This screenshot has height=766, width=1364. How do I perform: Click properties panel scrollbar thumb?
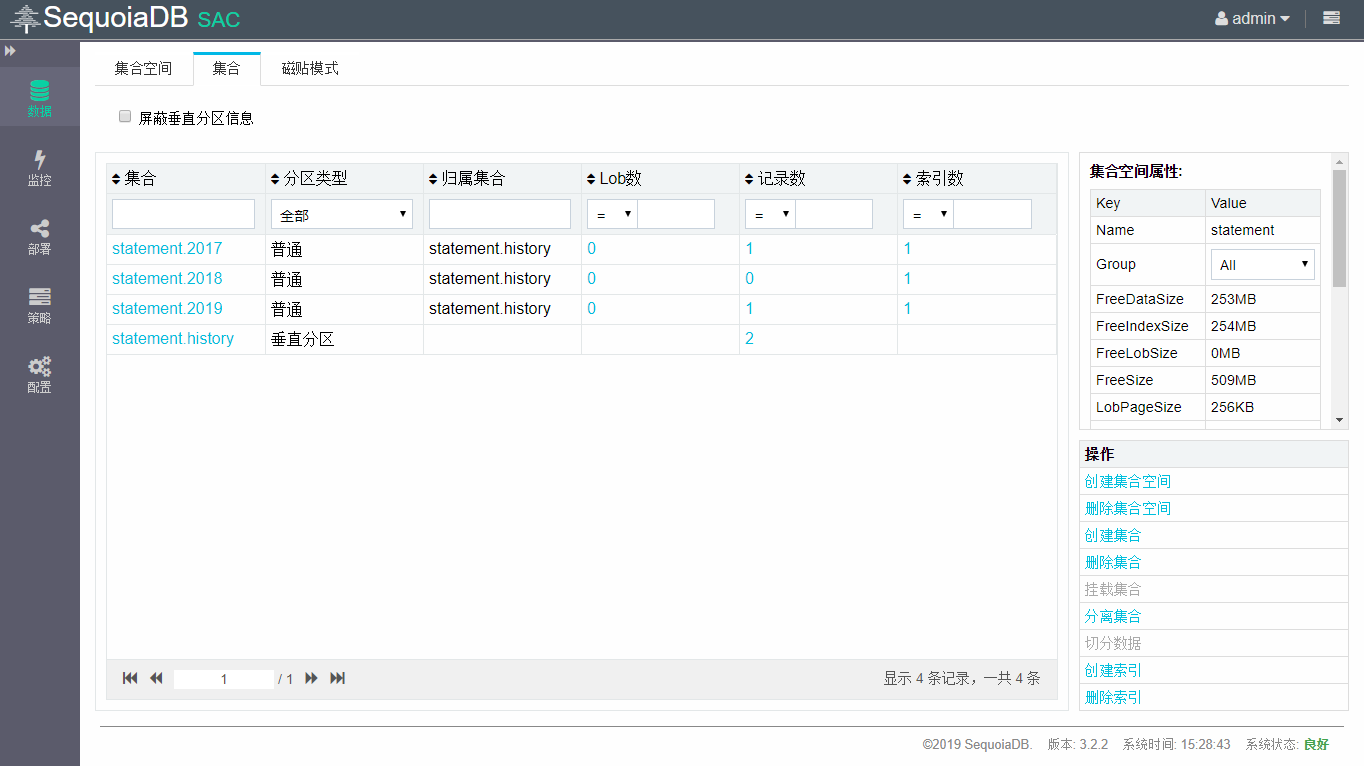[x=1340, y=228]
